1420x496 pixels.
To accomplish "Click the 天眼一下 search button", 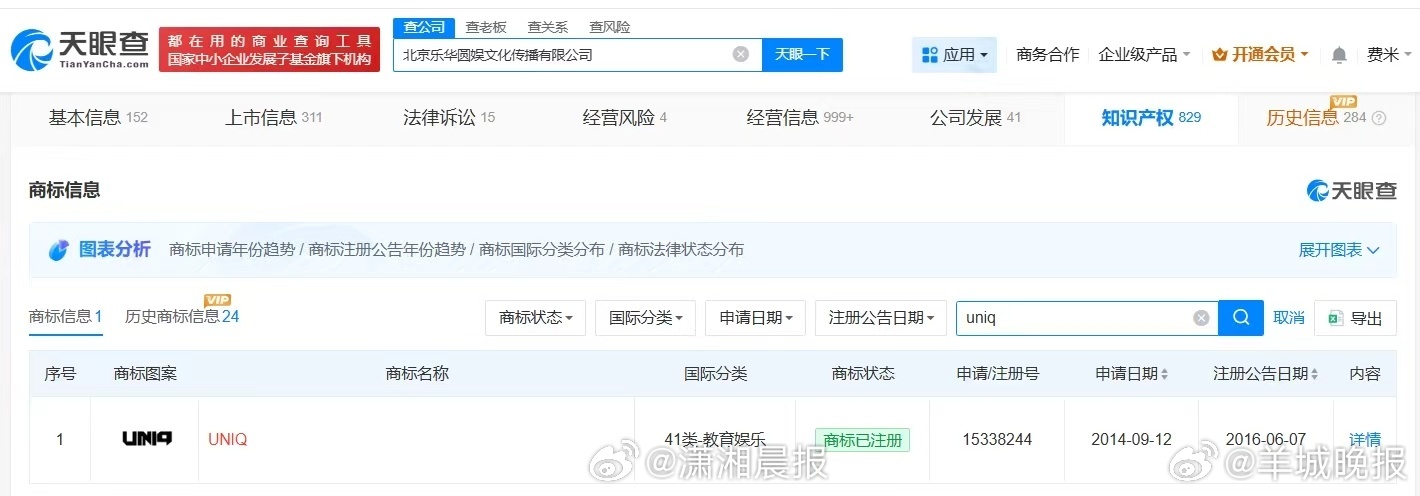I will pos(802,54).
